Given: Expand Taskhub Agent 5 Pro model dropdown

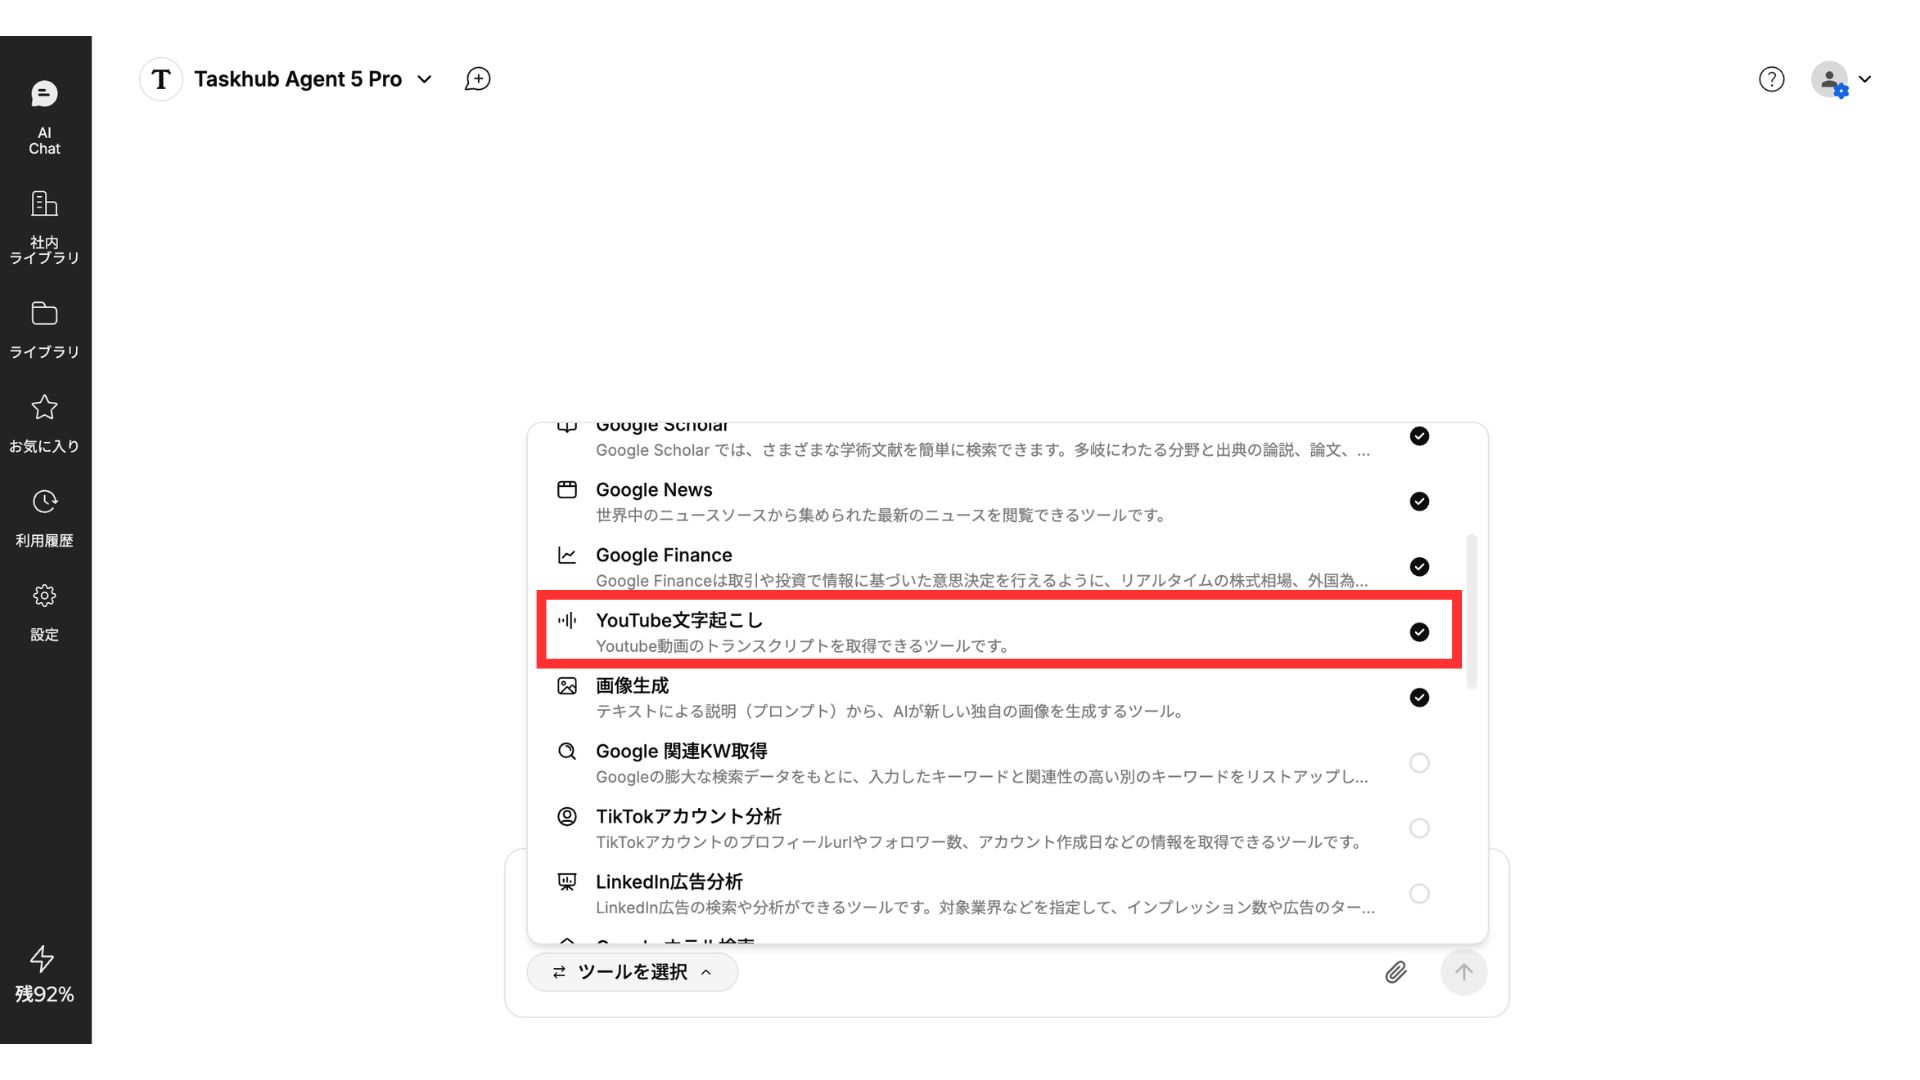Looking at the screenshot, I should click(x=424, y=79).
